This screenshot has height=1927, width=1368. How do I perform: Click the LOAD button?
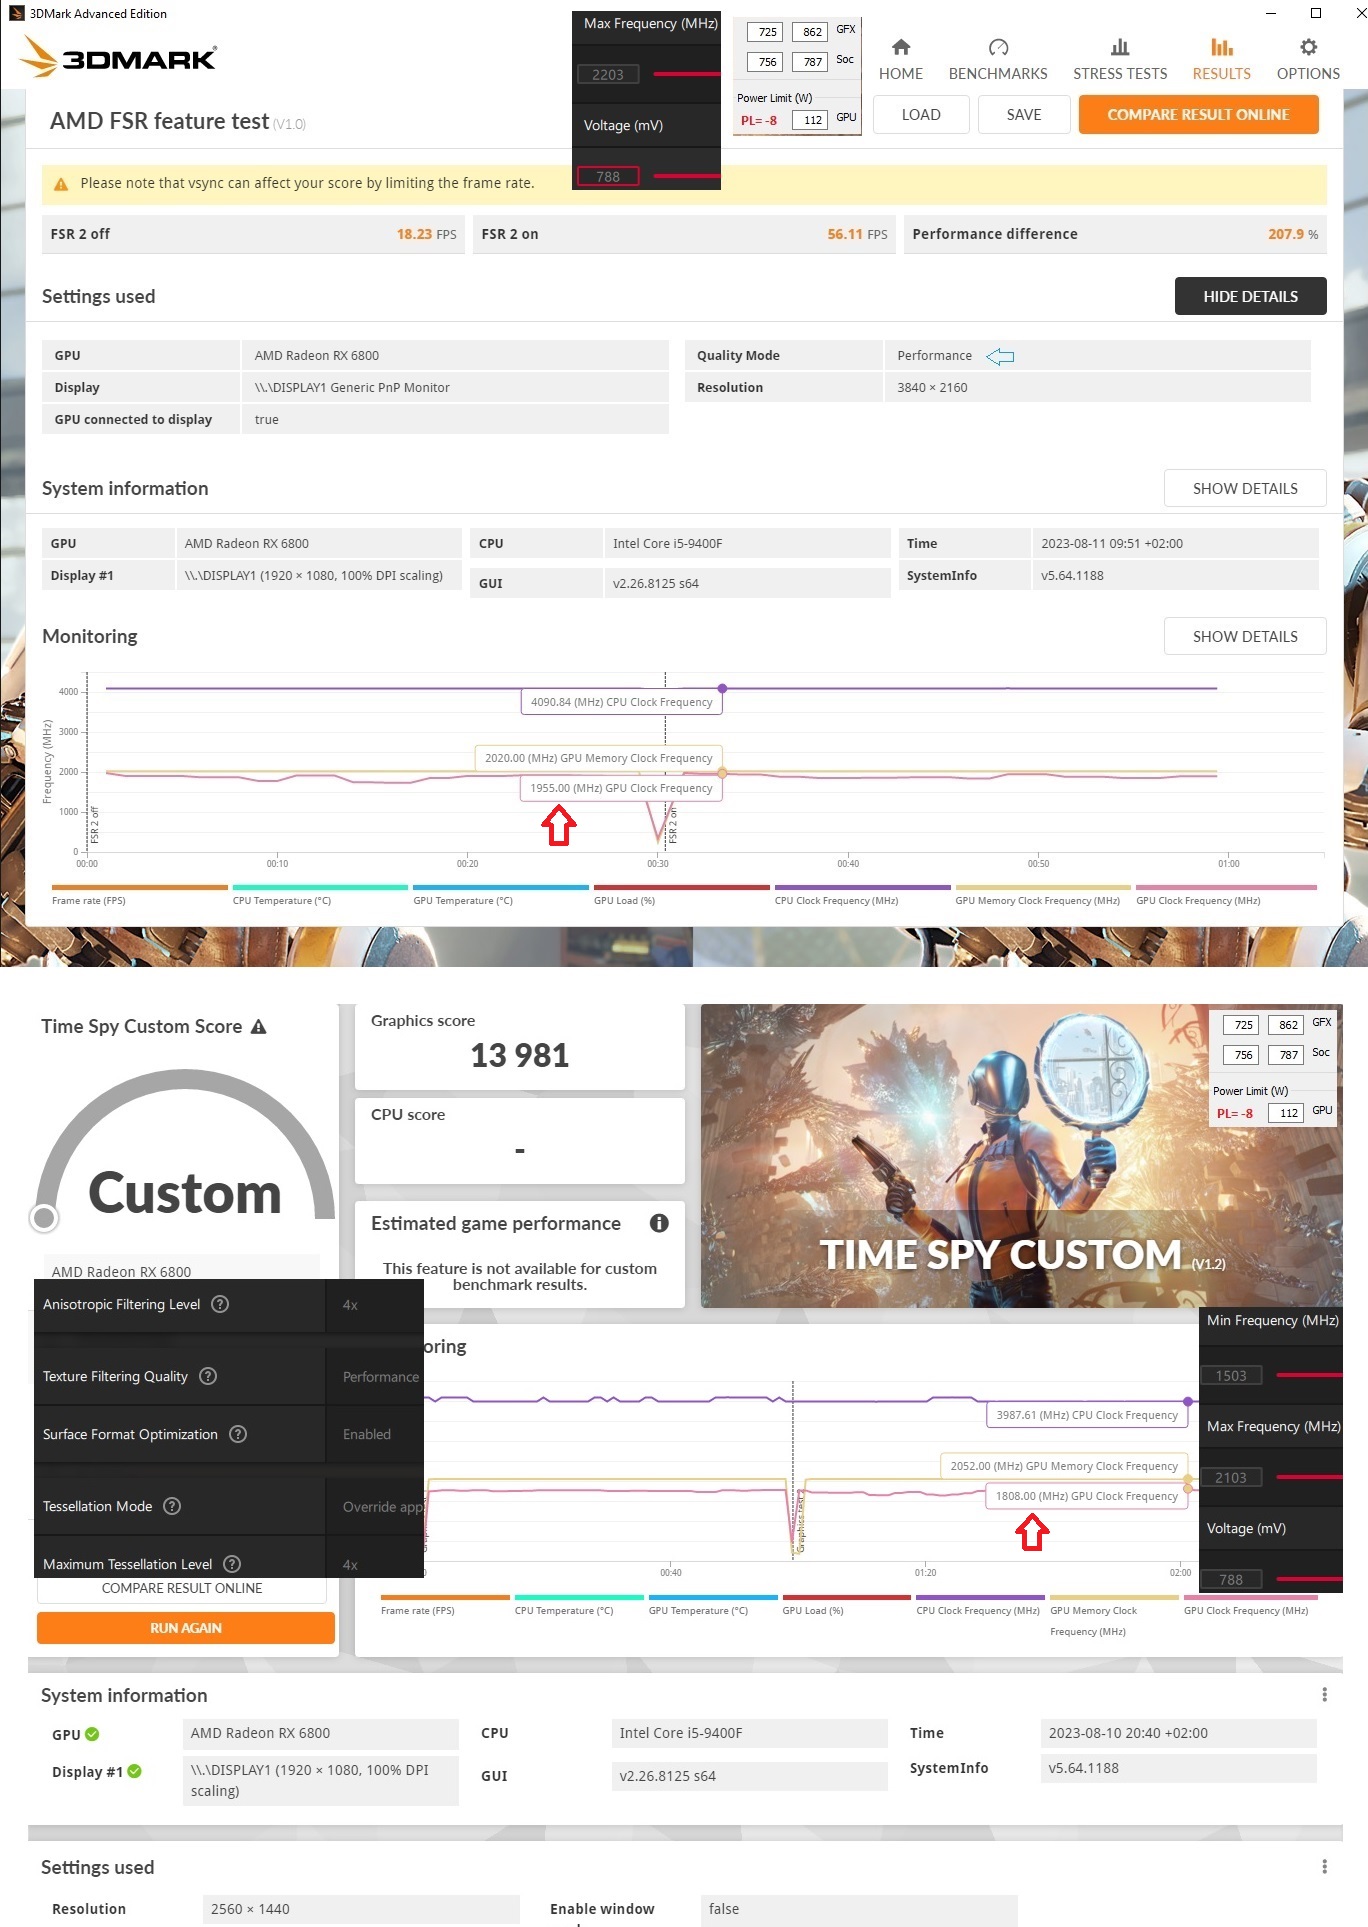[921, 115]
